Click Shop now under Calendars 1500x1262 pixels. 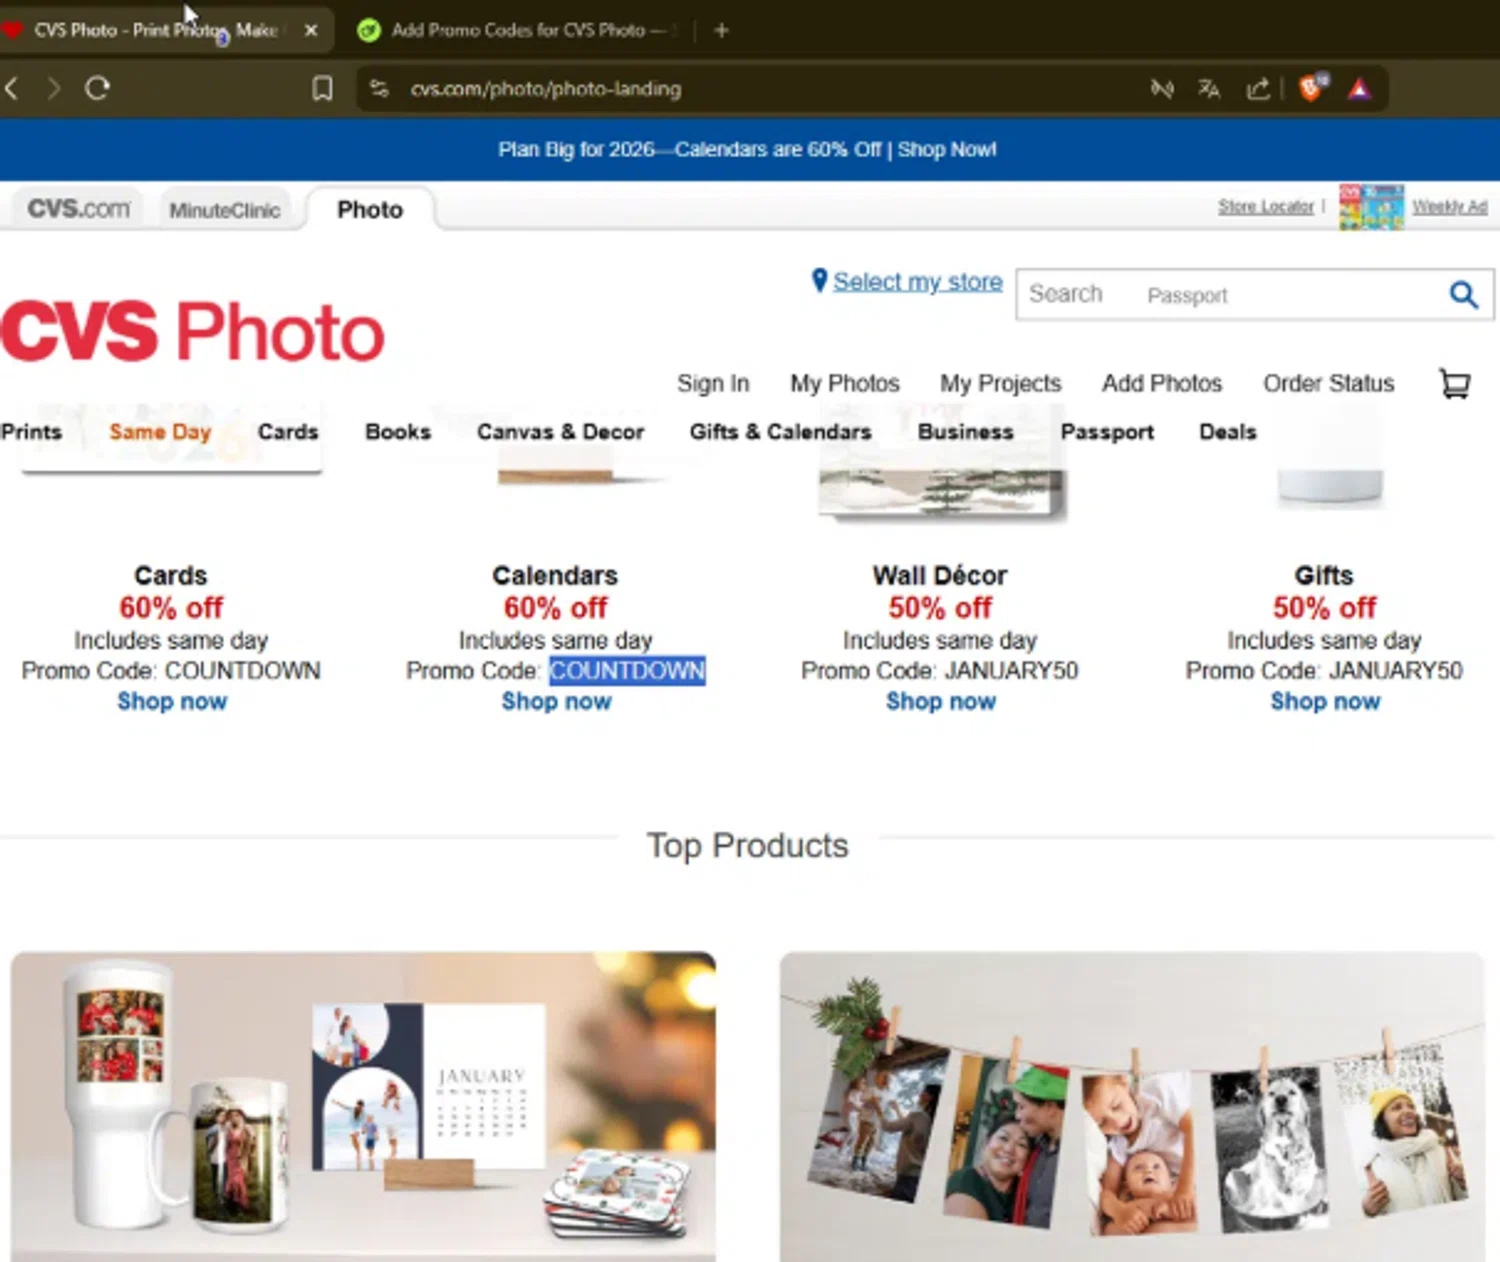(556, 701)
